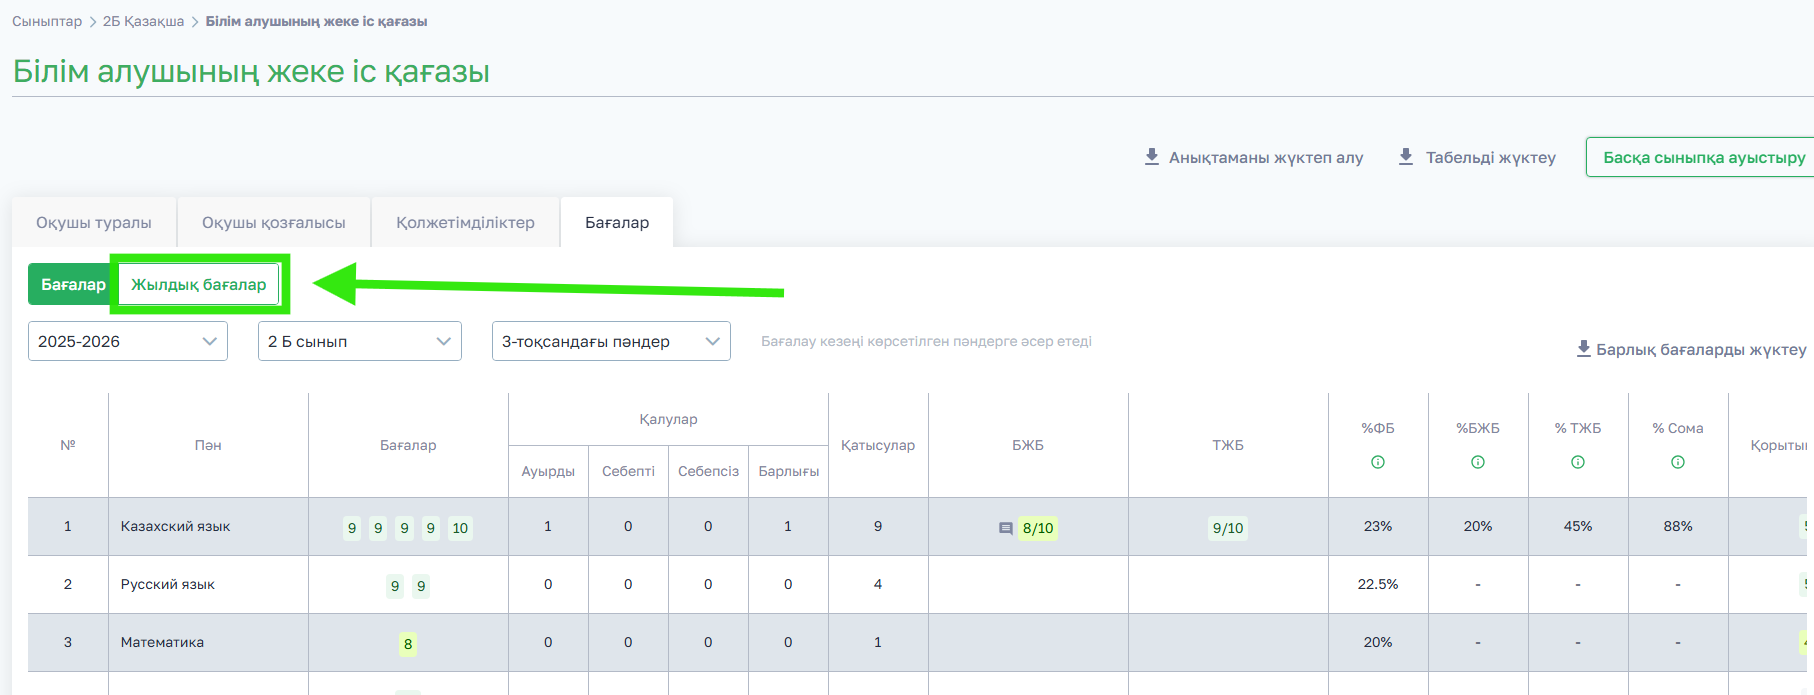Open comment icon next to 8/10 БЖБ
The height and width of the screenshot is (695, 1814).
coord(1006,528)
